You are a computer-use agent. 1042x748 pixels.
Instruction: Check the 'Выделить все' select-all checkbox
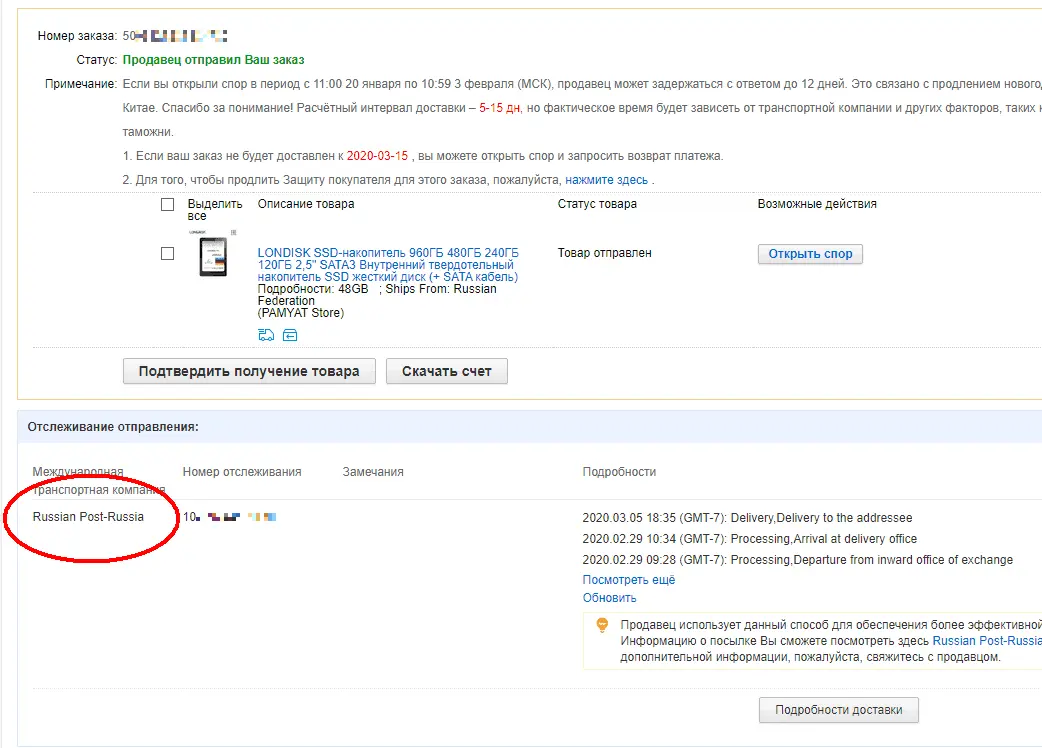click(x=167, y=205)
